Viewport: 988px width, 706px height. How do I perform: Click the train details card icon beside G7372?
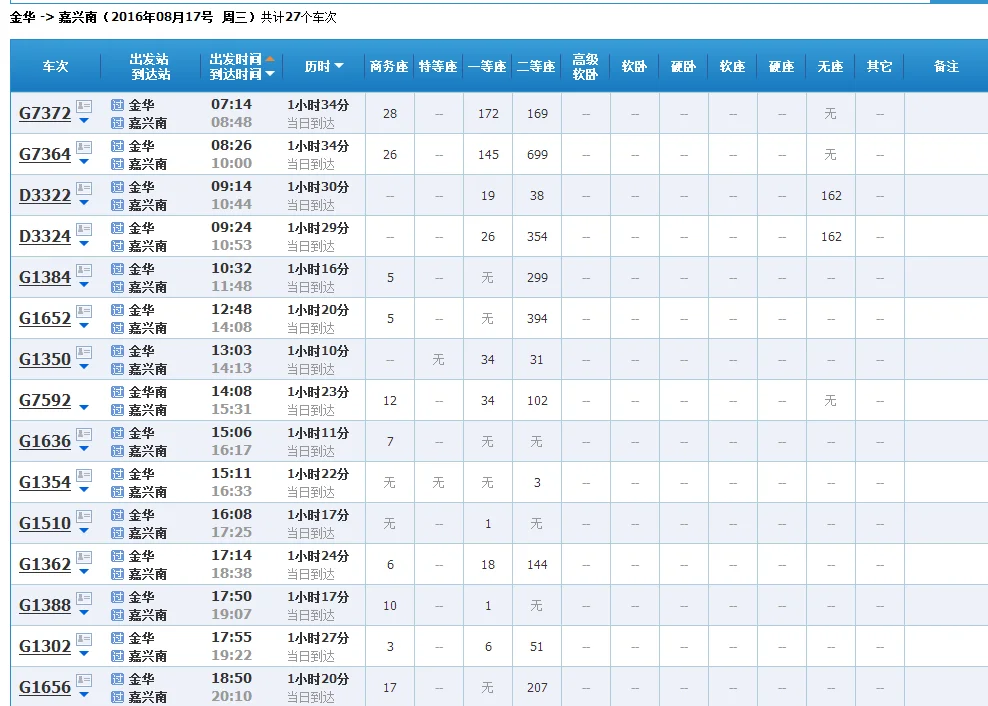(83, 107)
